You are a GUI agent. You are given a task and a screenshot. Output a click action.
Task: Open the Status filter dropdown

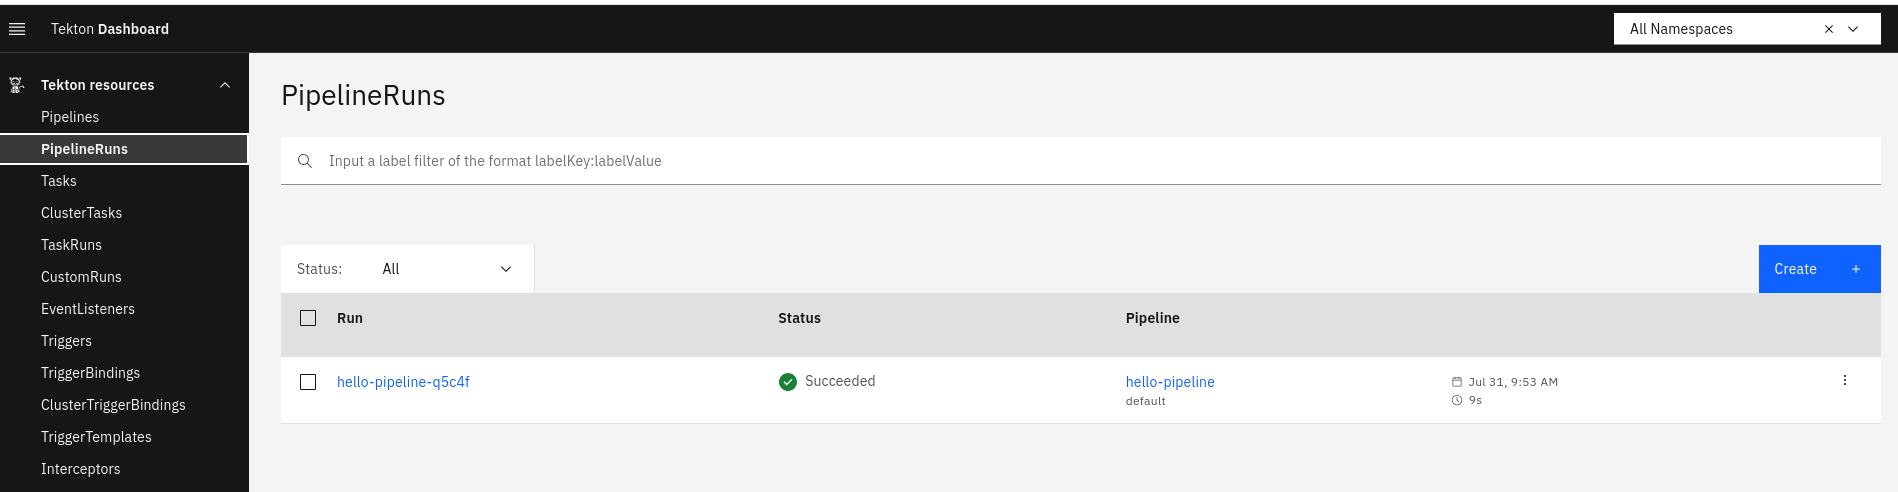[x=445, y=269]
